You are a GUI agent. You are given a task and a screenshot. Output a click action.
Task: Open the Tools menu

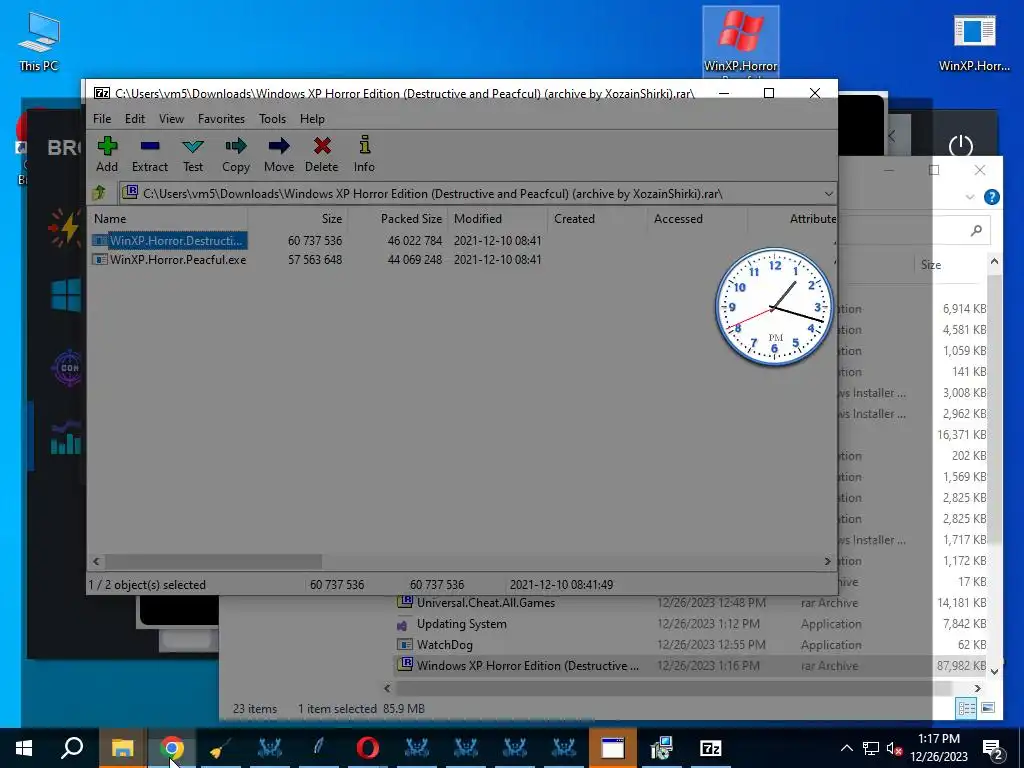272,119
